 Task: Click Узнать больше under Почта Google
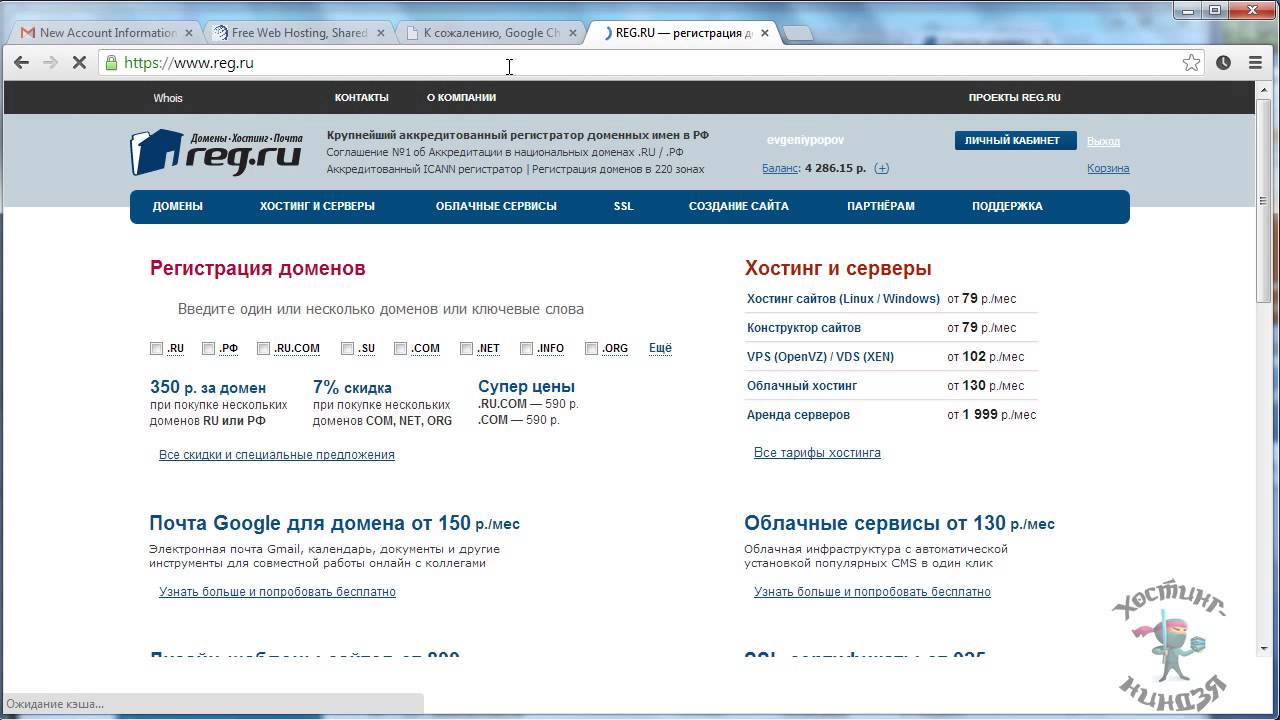277,591
